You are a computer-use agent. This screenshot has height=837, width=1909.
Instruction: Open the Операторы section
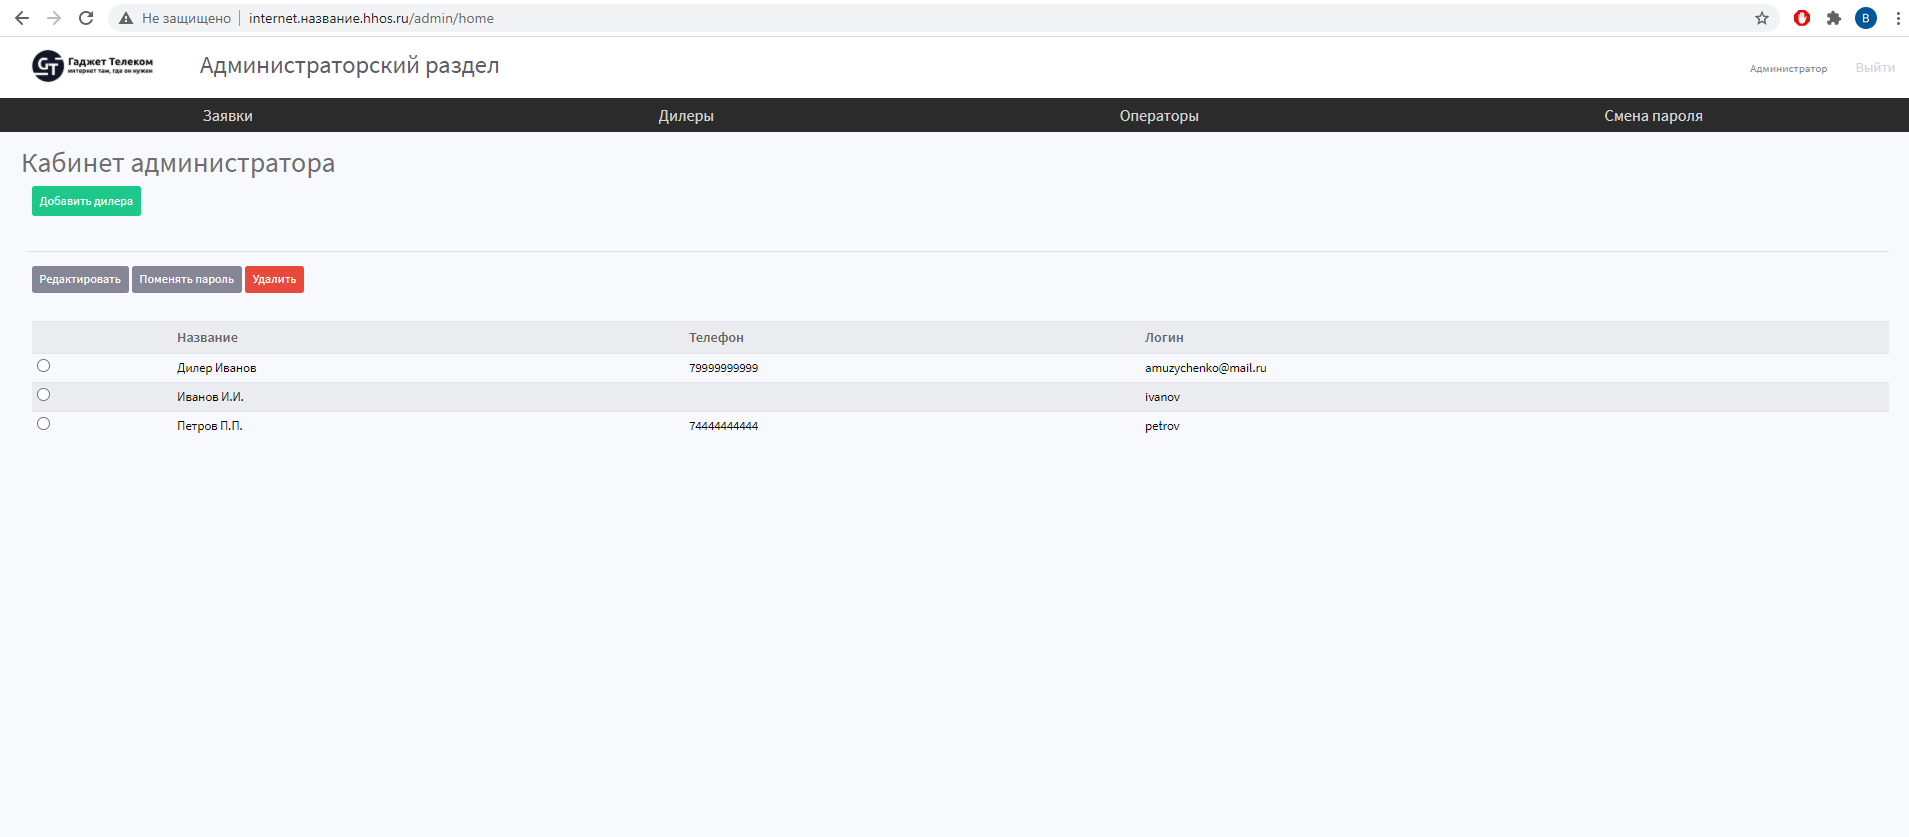1159,116
